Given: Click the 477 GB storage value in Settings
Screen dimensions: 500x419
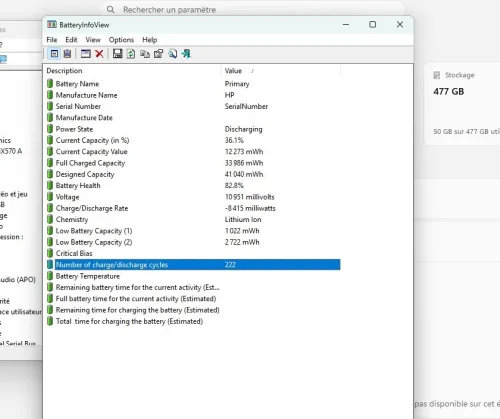Looking at the screenshot, I should pyautogui.click(x=449, y=91).
